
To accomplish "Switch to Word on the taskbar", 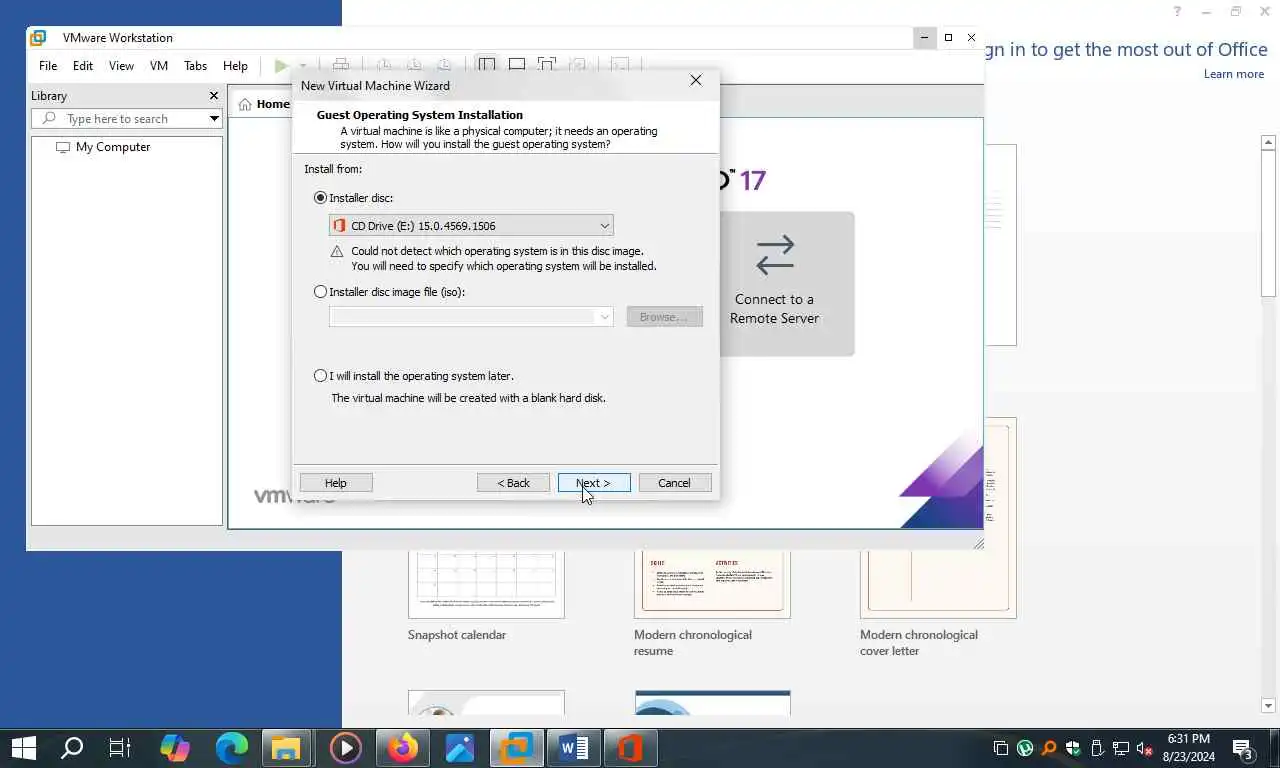I will coord(574,748).
